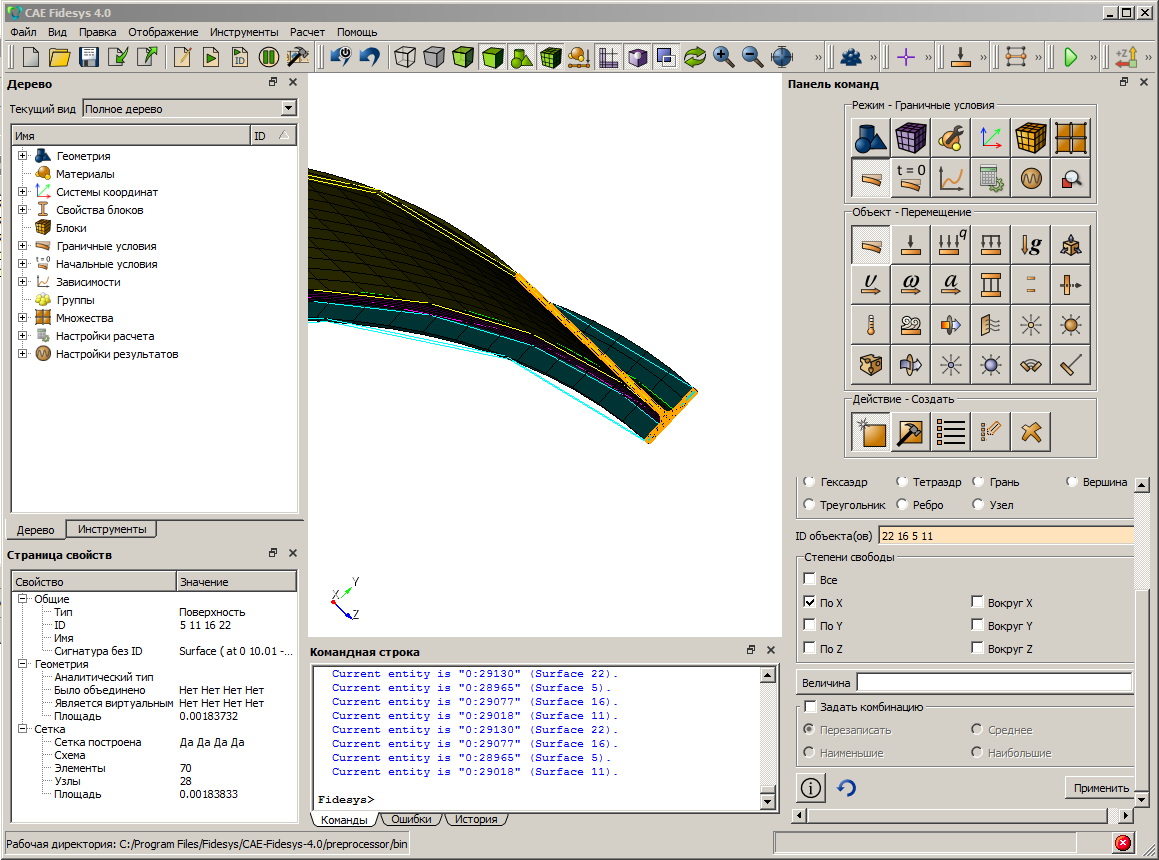The height and width of the screenshot is (860, 1159).
Task: Expand the Системы координат tree node
Action: point(22,192)
